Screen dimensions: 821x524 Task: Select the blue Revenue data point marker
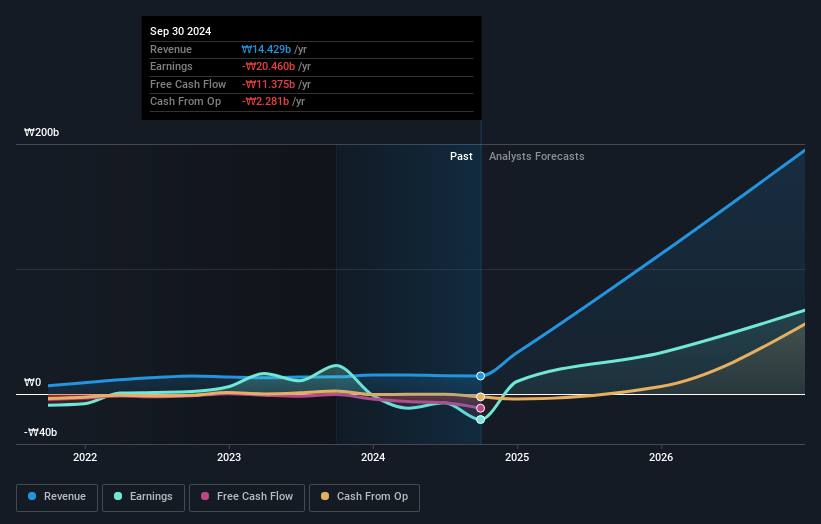coord(481,376)
